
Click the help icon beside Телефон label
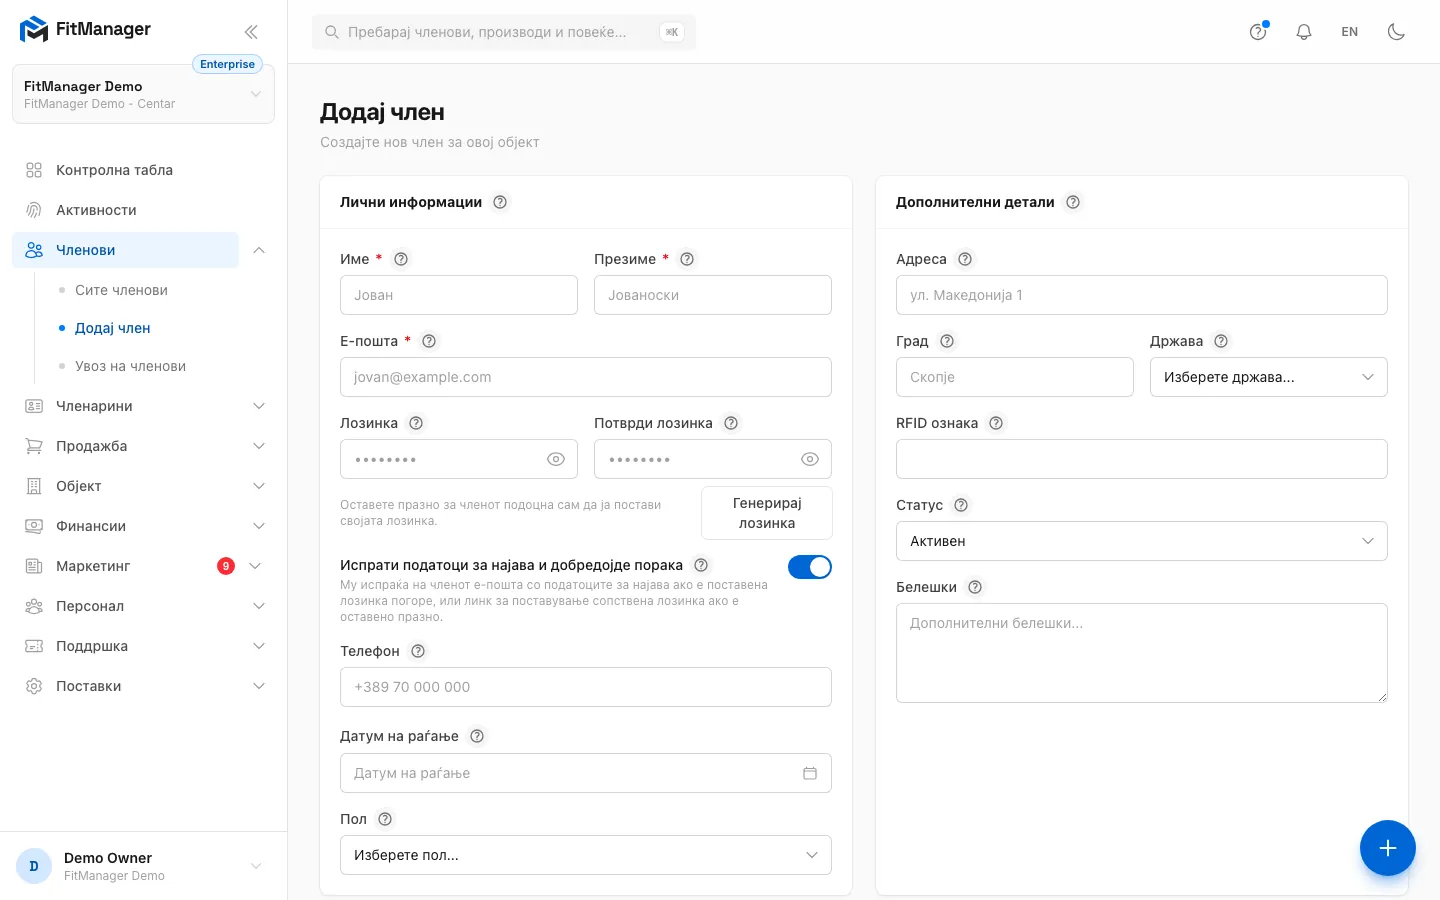[418, 651]
